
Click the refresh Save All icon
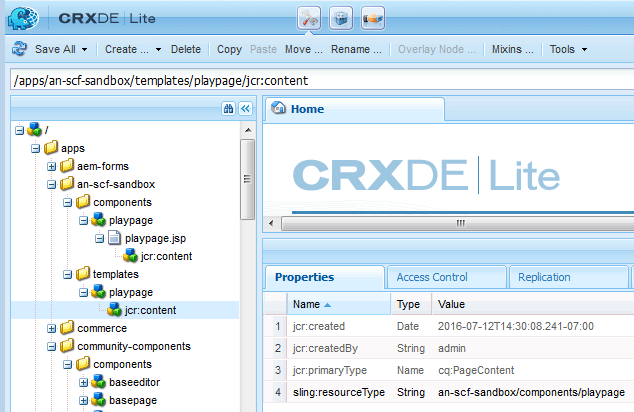click(x=19, y=49)
